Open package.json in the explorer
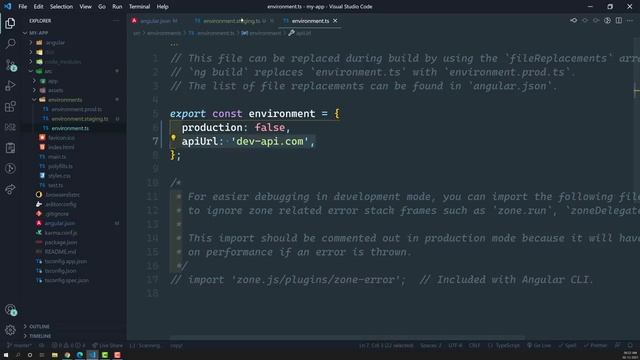 click(60, 242)
